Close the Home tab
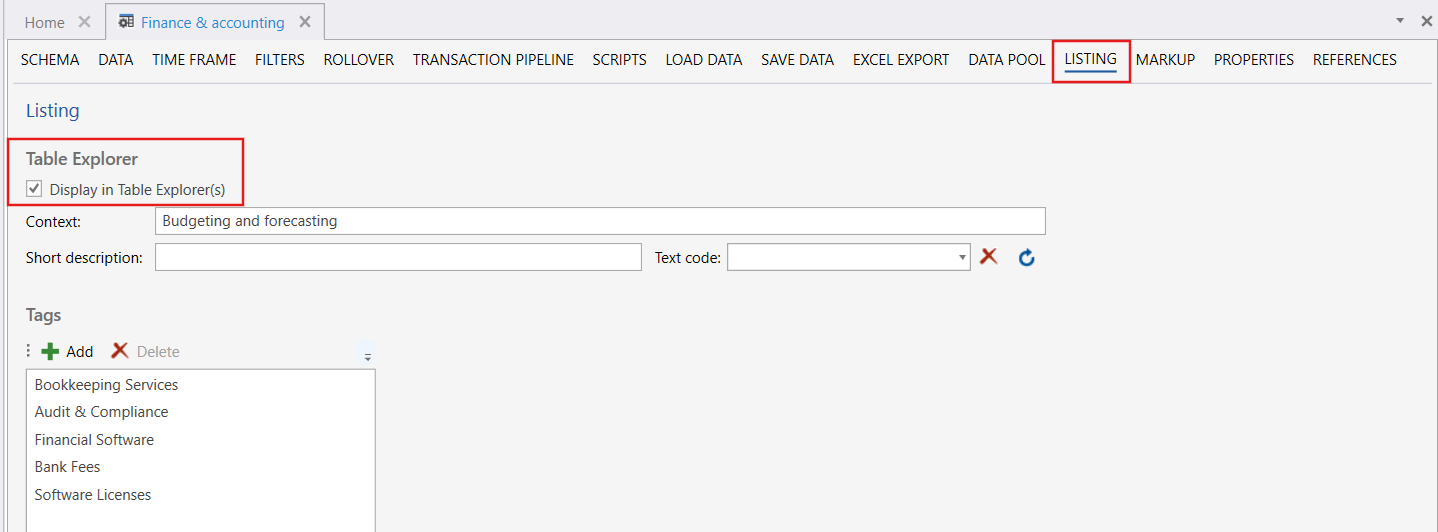Screen dimensions: 1438x532 [84, 22]
